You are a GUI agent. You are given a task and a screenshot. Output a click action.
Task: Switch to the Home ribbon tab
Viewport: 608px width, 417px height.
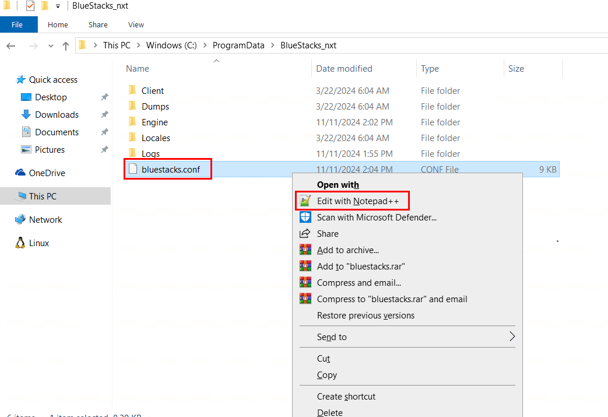click(x=58, y=24)
